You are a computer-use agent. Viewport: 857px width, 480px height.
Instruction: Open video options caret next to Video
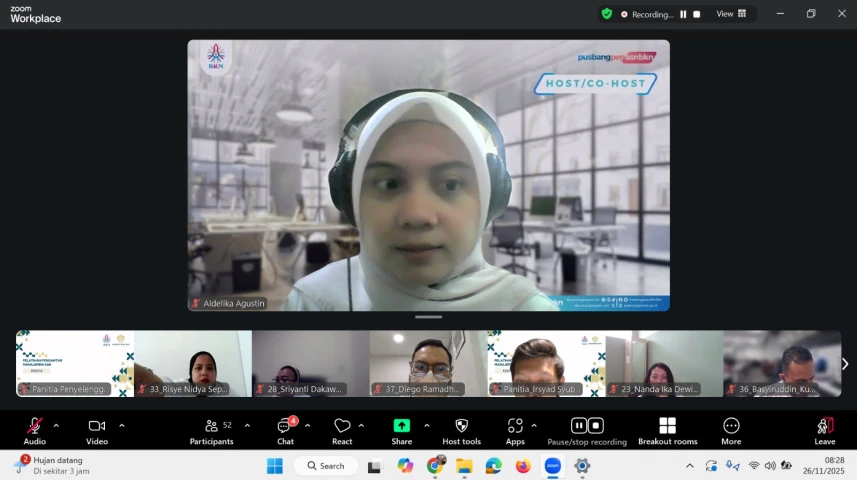(121, 426)
